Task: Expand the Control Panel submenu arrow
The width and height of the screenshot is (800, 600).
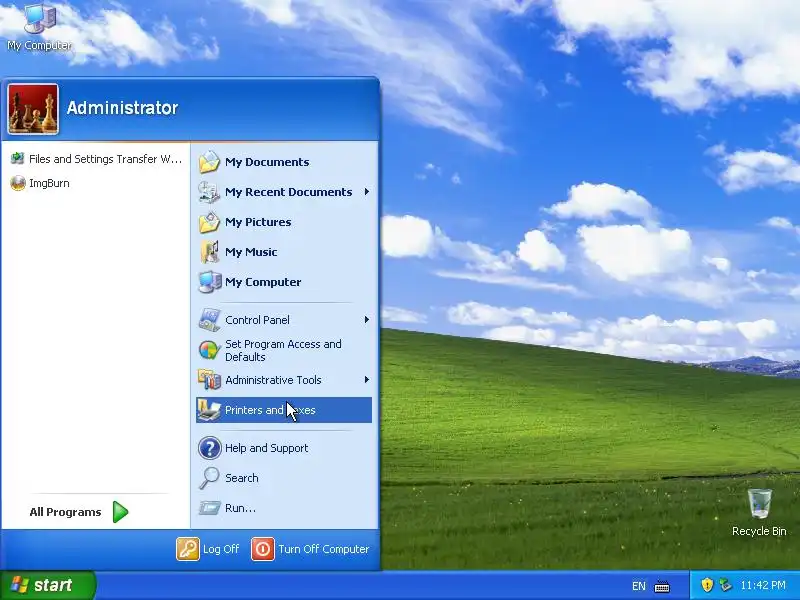Action: [x=367, y=320]
